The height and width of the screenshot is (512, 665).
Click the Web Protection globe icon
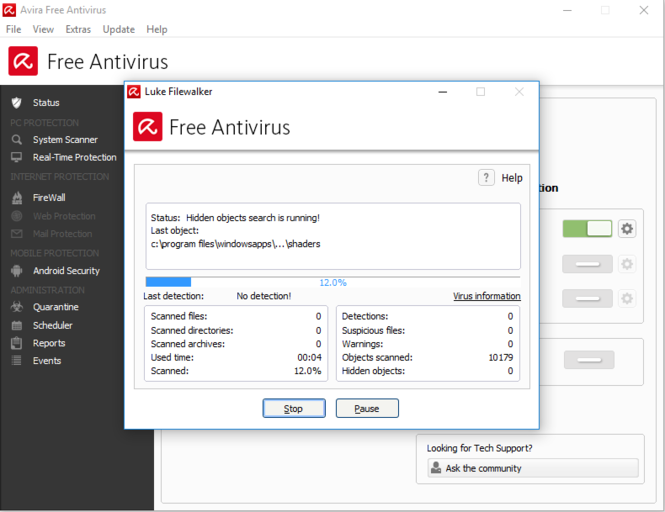17,216
